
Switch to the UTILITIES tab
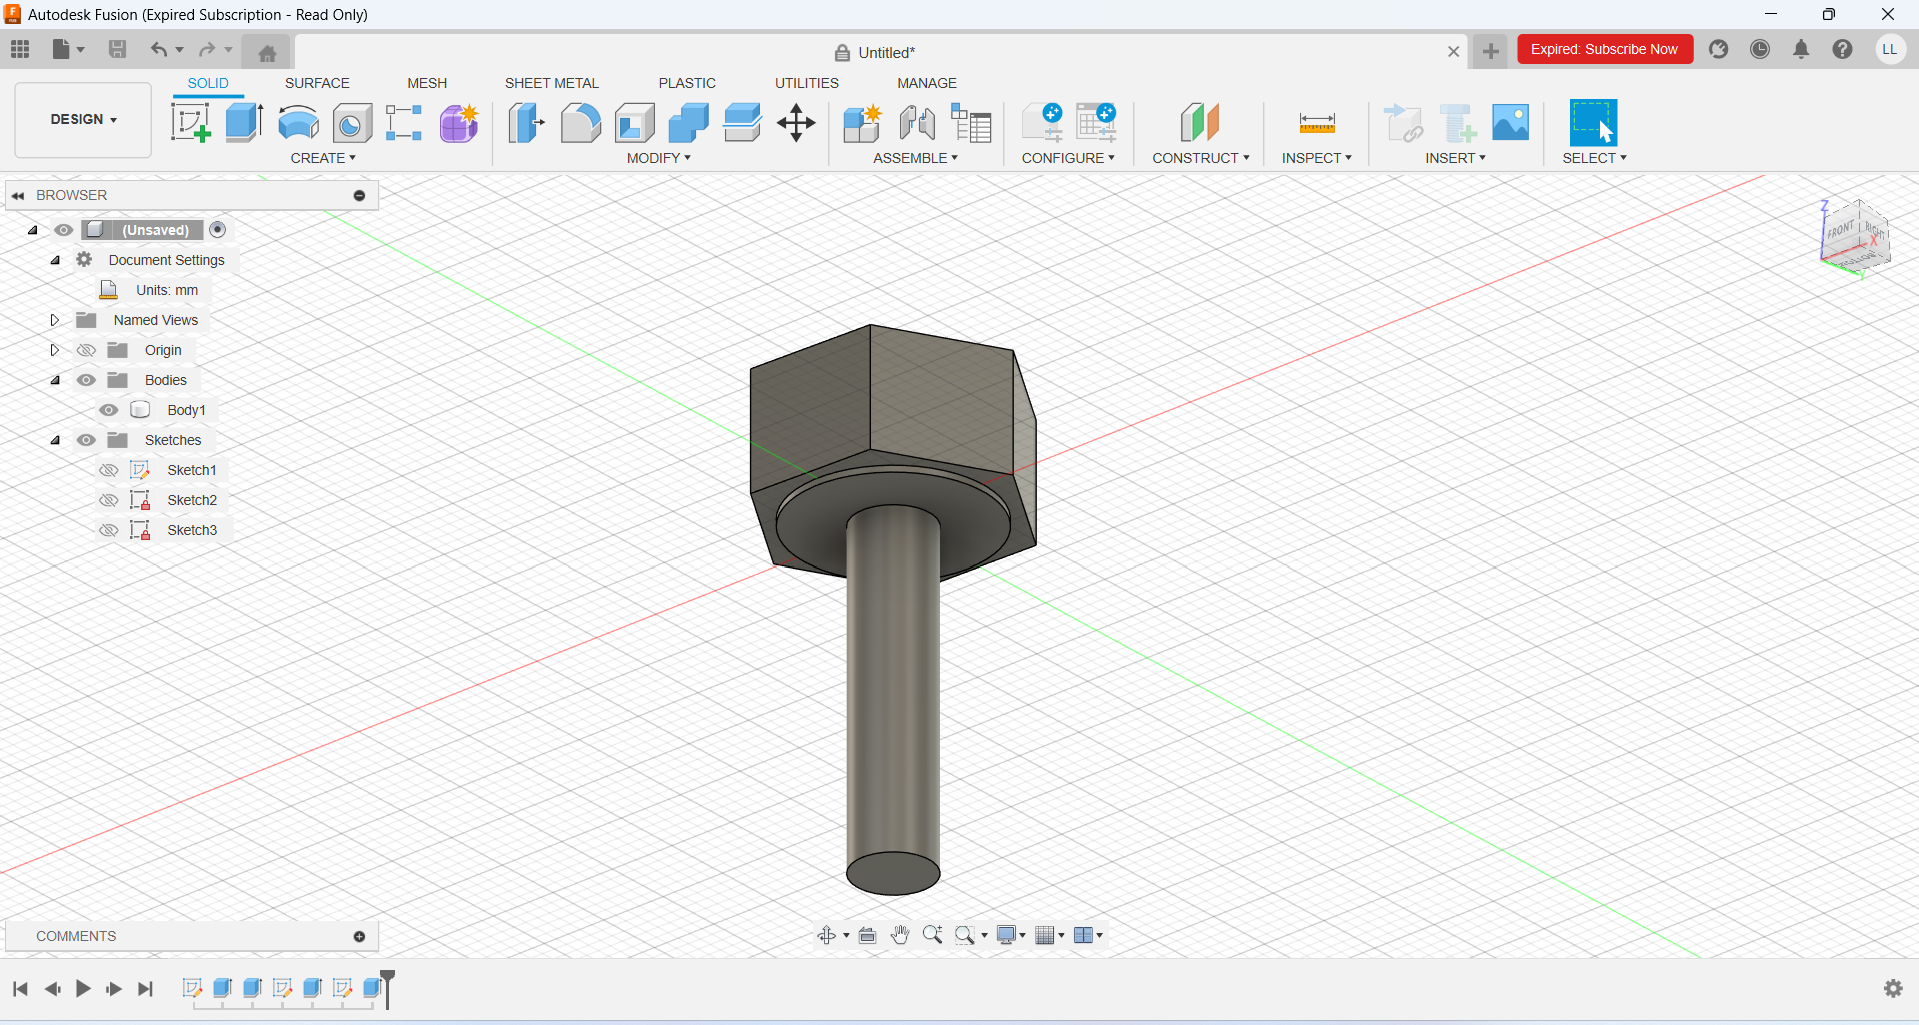click(807, 83)
